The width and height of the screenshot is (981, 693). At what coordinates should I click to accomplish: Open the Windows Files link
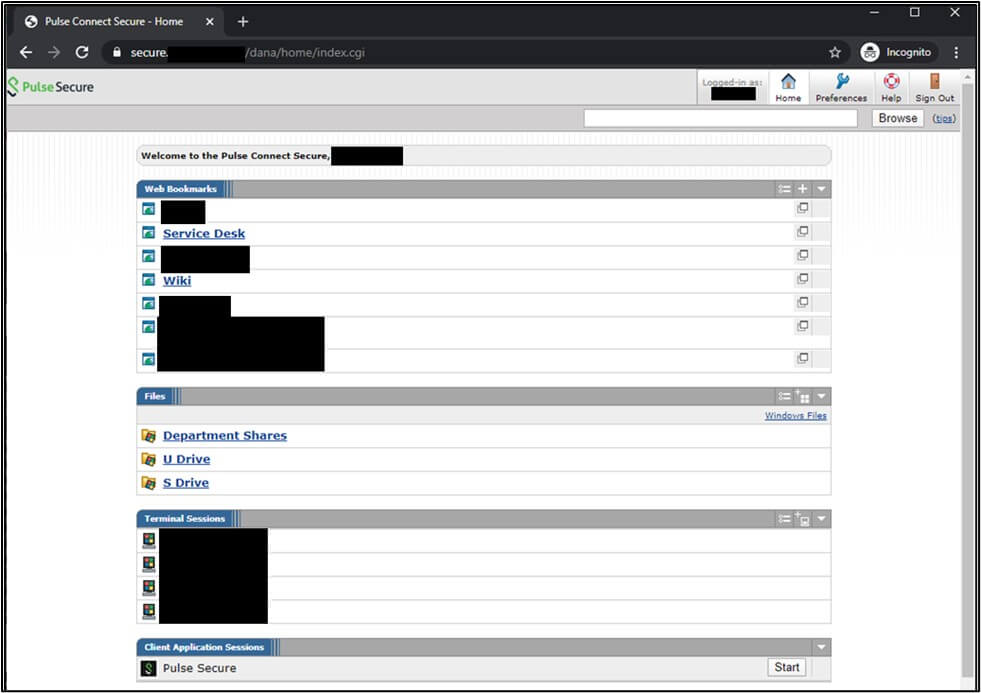tap(795, 415)
